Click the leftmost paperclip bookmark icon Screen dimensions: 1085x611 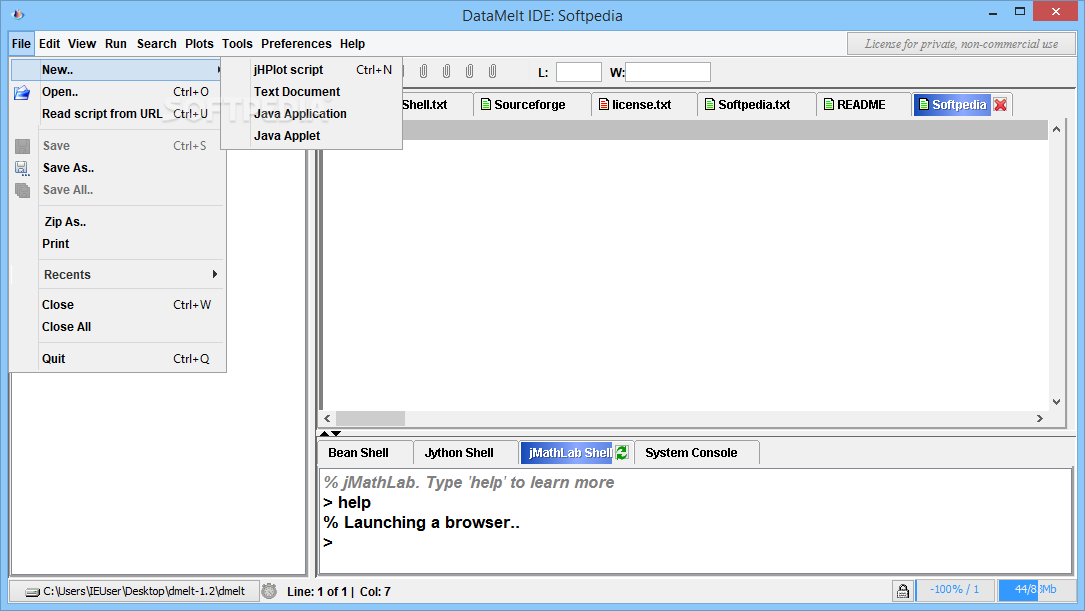tap(423, 71)
